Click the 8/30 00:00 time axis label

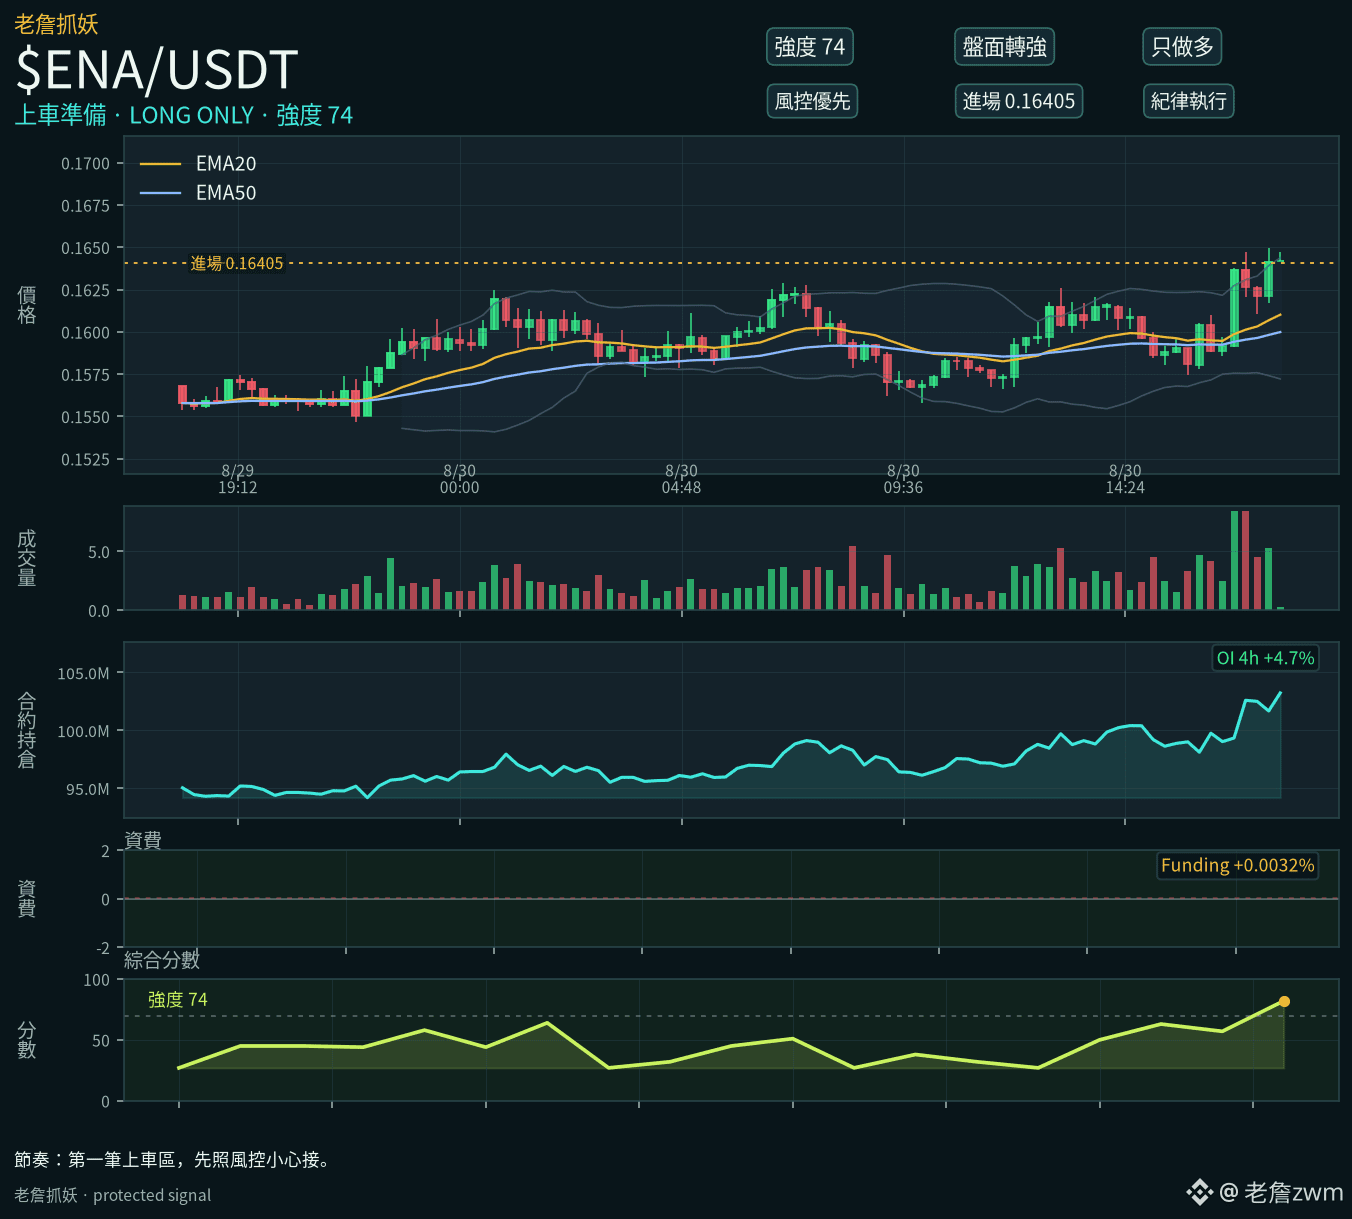tap(460, 479)
